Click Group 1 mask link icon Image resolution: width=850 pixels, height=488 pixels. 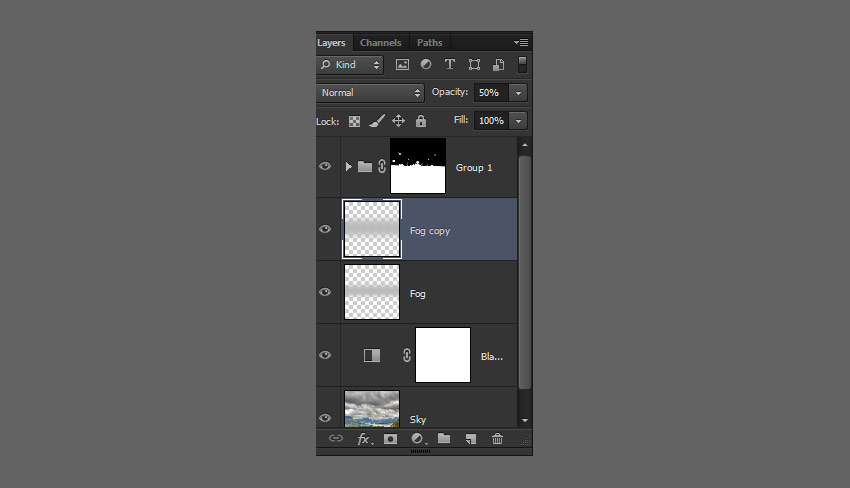(x=382, y=166)
